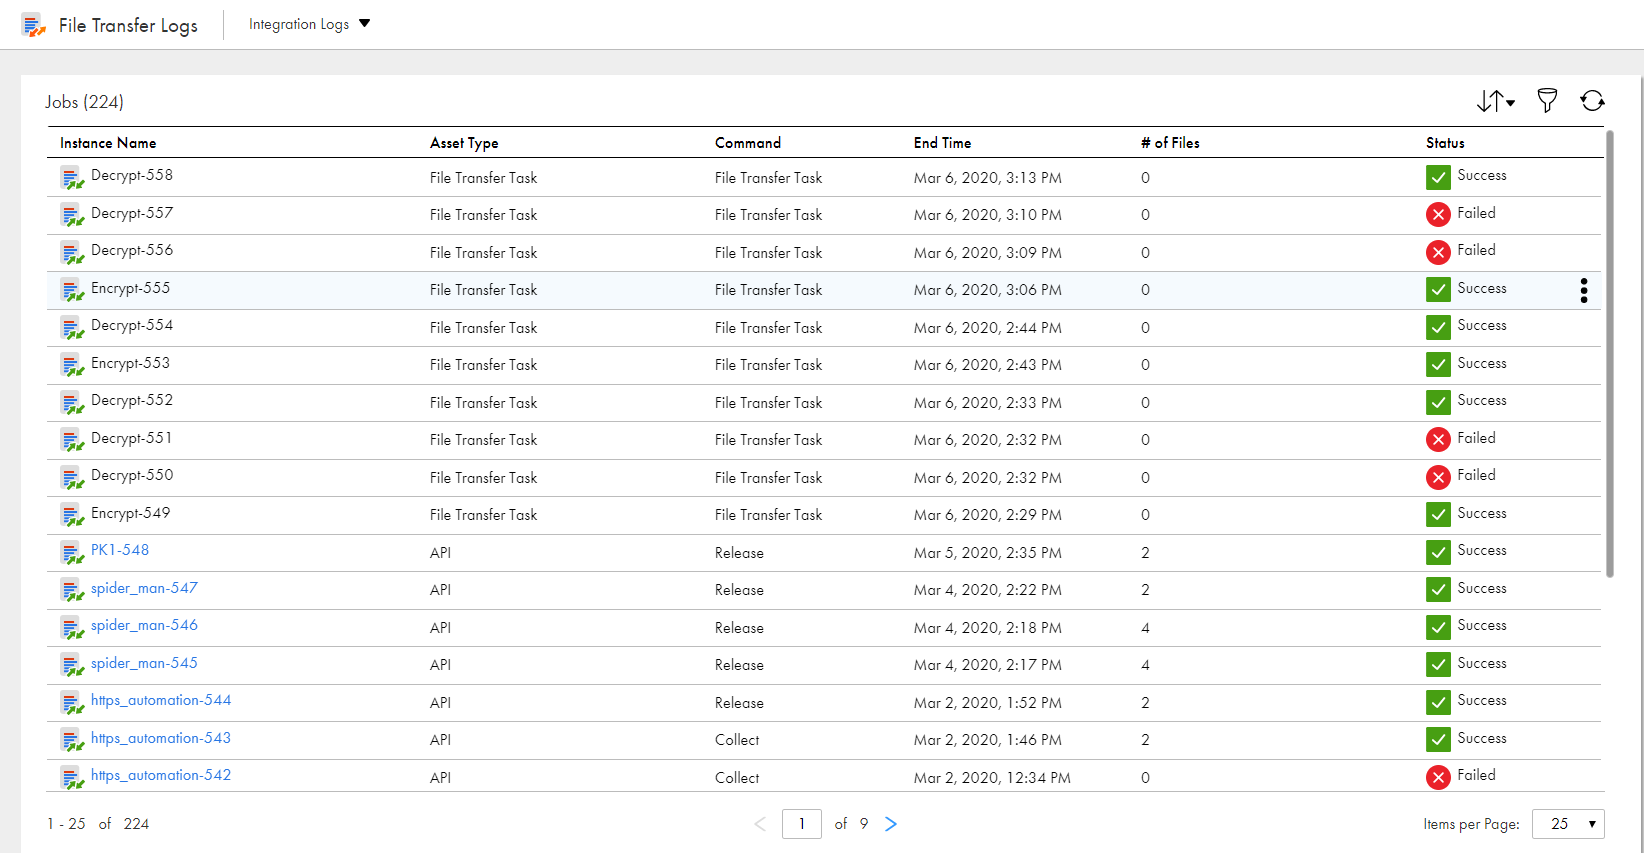Click the Failed status text for Decrypt-550

[1476, 475]
